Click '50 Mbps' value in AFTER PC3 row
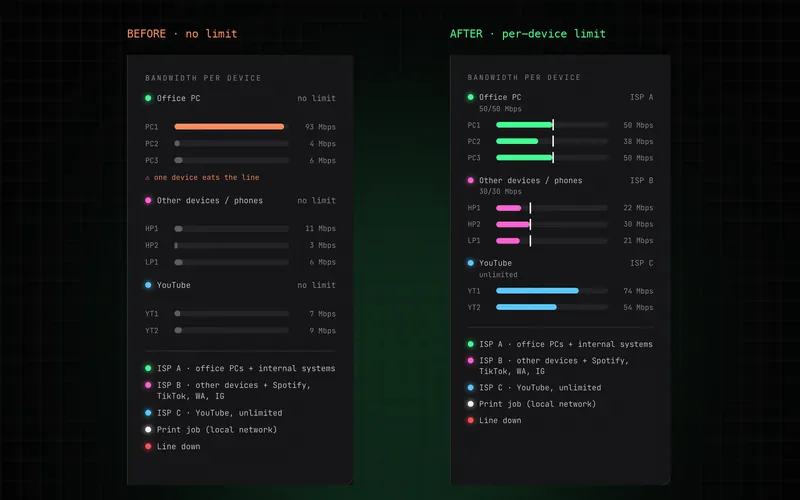The image size is (800, 500). click(x=638, y=158)
